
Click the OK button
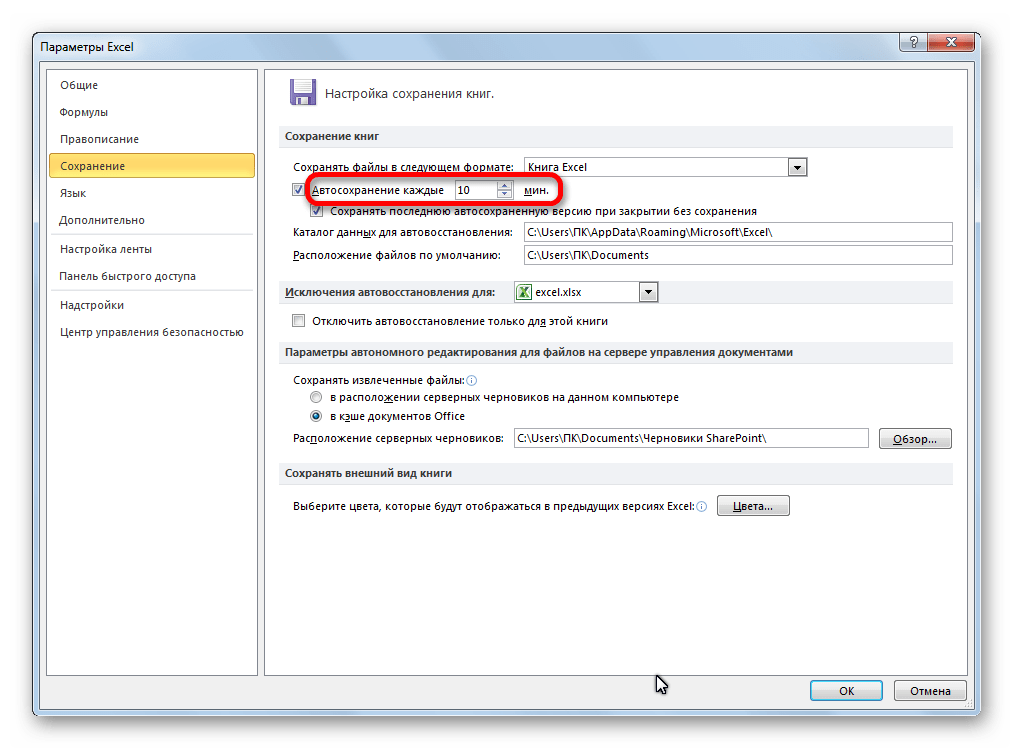pyautogui.click(x=846, y=691)
